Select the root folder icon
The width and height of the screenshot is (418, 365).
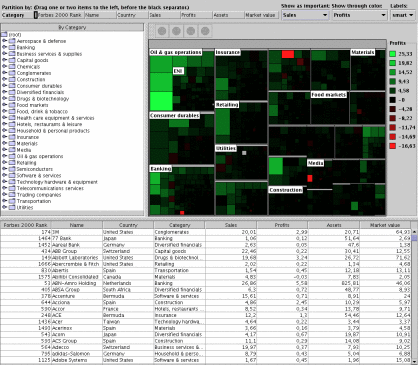click(4, 34)
